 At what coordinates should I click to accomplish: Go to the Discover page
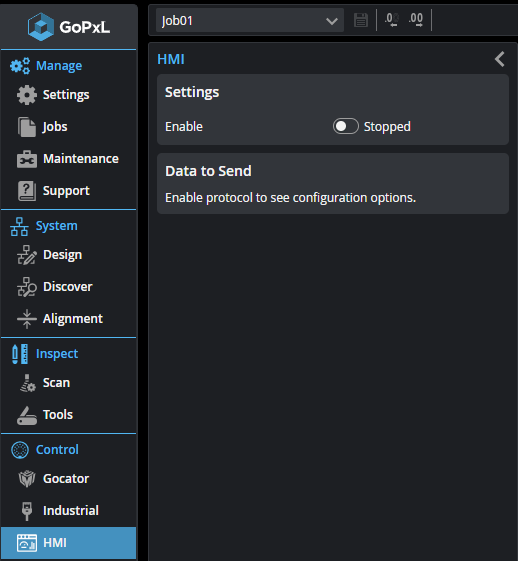click(x=69, y=287)
